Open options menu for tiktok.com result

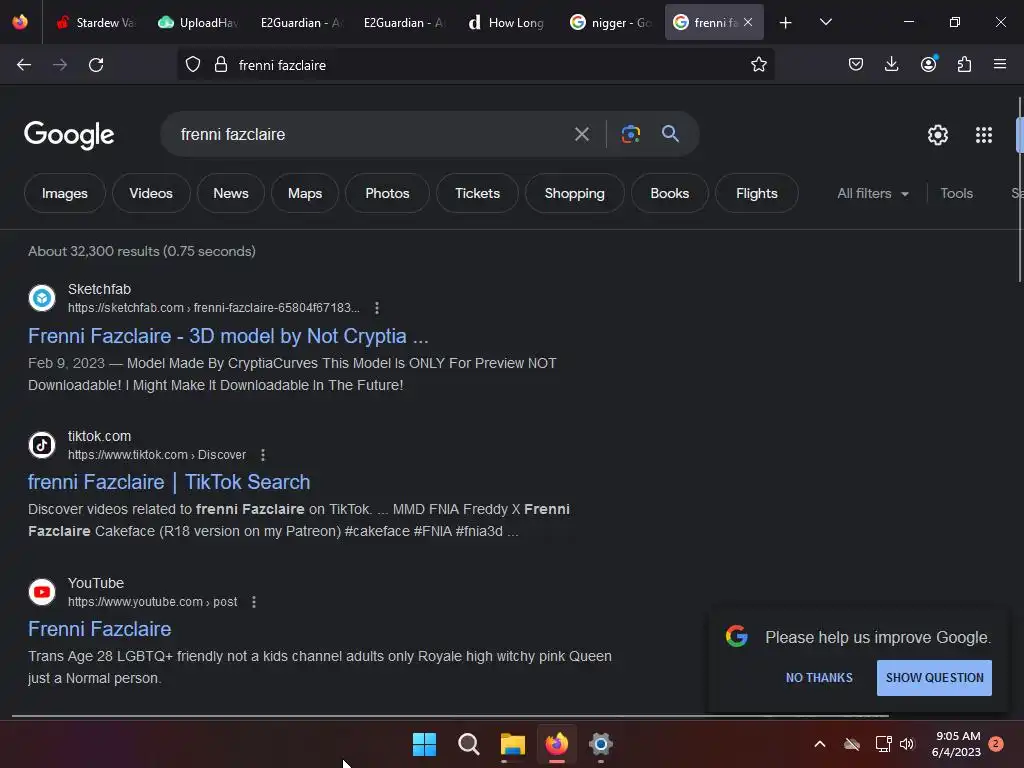point(263,455)
